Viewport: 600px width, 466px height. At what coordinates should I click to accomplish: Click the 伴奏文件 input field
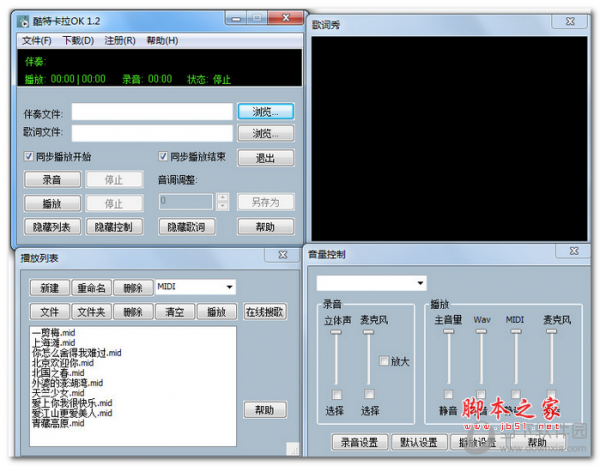(152, 112)
